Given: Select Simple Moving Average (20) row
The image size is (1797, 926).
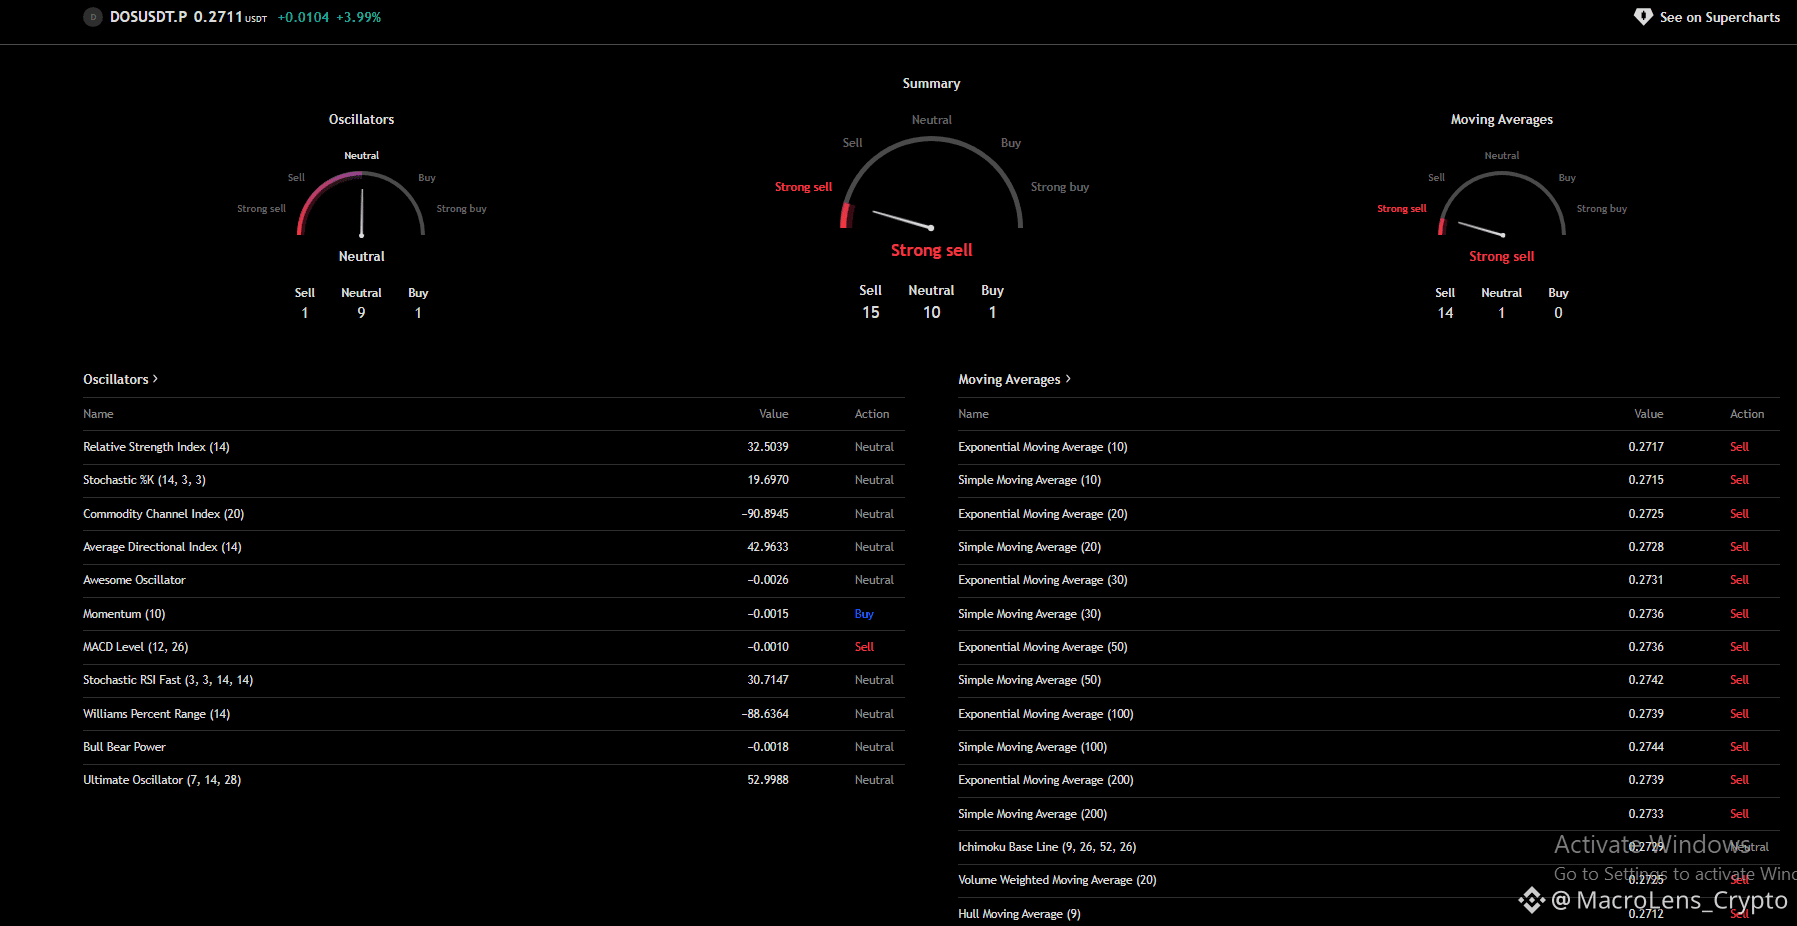Looking at the screenshot, I should (1369, 547).
